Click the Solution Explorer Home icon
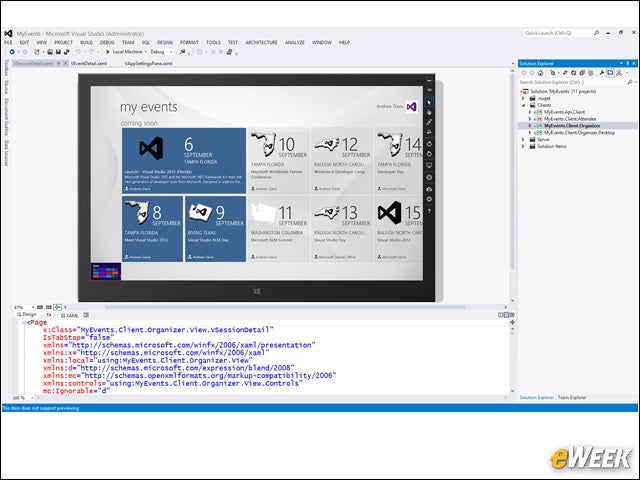This screenshot has width=640, height=480. point(540,73)
